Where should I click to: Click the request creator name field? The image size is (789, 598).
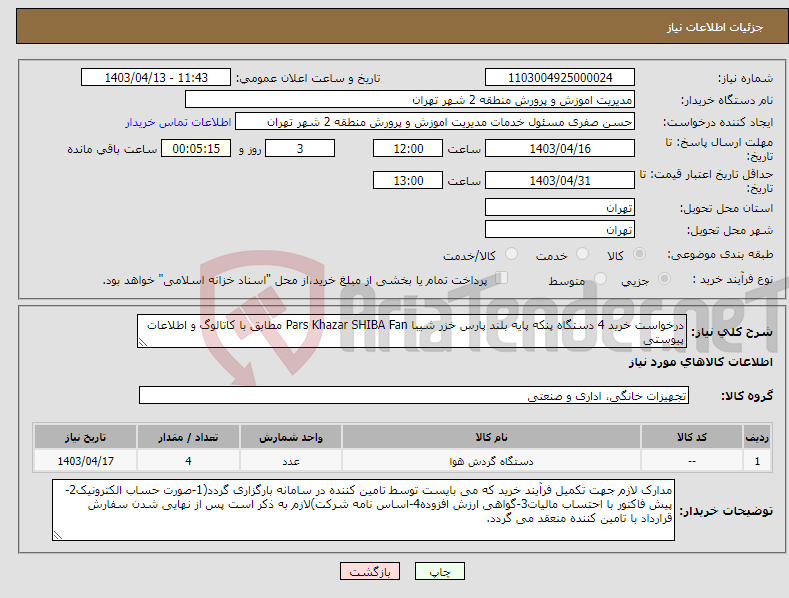pyautogui.click(x=435, y=122)
